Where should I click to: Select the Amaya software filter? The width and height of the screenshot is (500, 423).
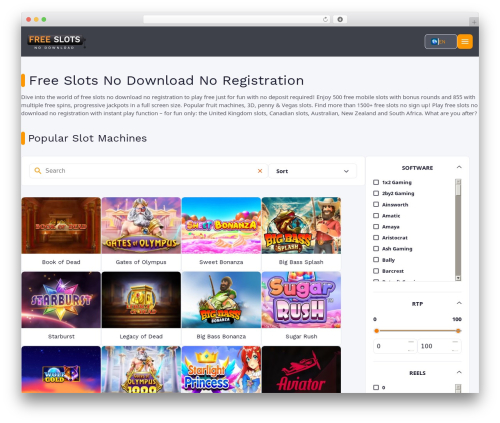376,227
